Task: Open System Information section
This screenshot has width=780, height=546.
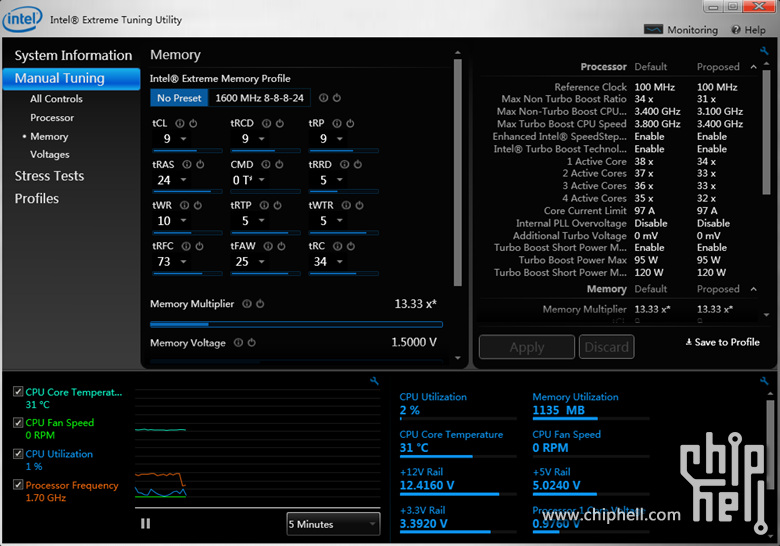Action: 73,55
